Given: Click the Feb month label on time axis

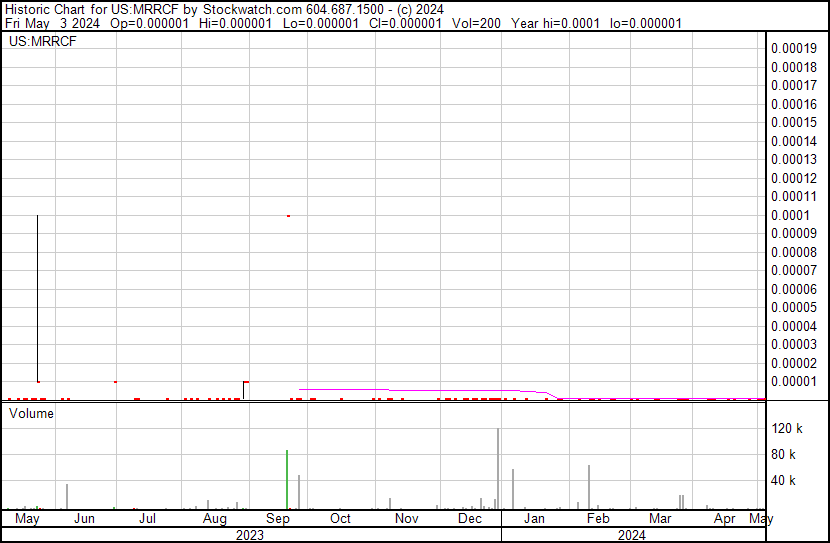Looking at the screenshot, I should (x=598, y=518).
